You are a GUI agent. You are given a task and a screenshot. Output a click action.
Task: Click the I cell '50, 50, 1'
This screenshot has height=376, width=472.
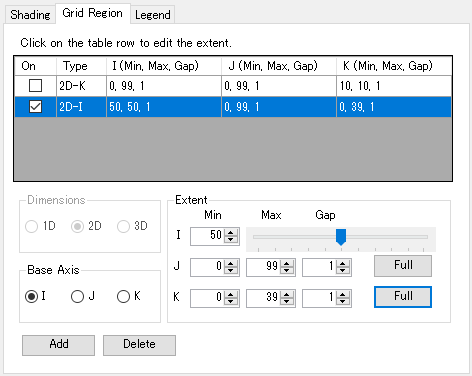pos(164,107)
